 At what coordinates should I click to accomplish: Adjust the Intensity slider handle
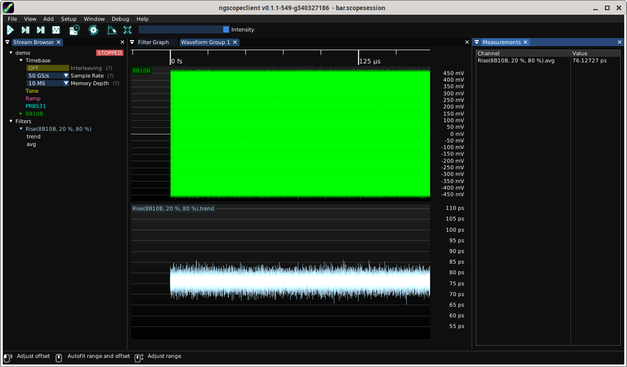[226, 29]
